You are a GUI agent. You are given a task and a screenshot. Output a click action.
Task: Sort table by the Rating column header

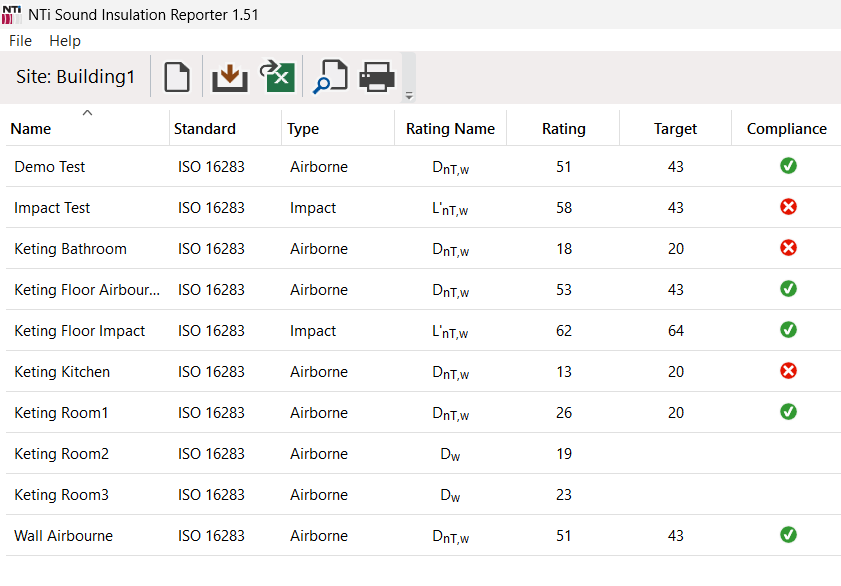pyautogui.click(x=563, y=128)
